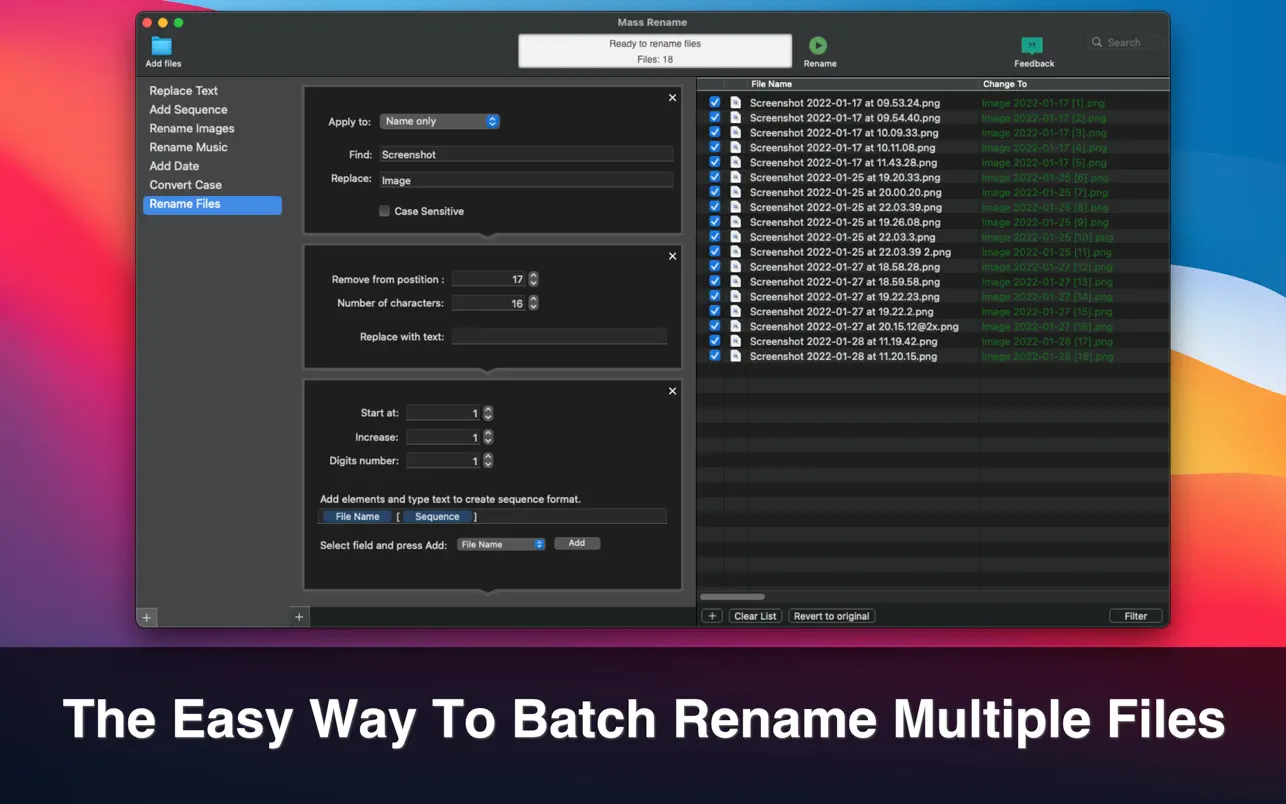Viewport: 1286px width, 804px height.
Task: Uncheck Screenshot 2022-01-25 at 19.26.08.png
Action: [714, 222]
